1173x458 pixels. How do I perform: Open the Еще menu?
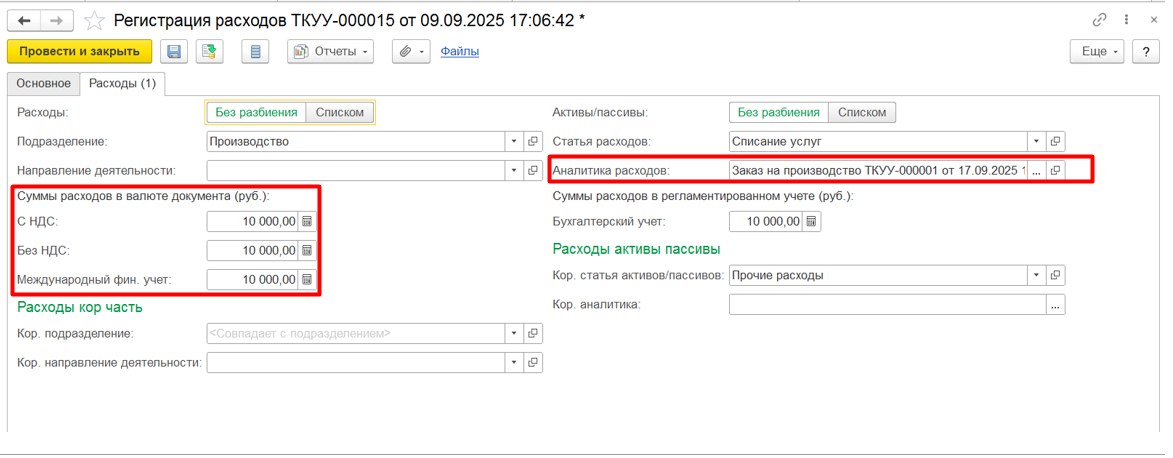[1098, 52]
